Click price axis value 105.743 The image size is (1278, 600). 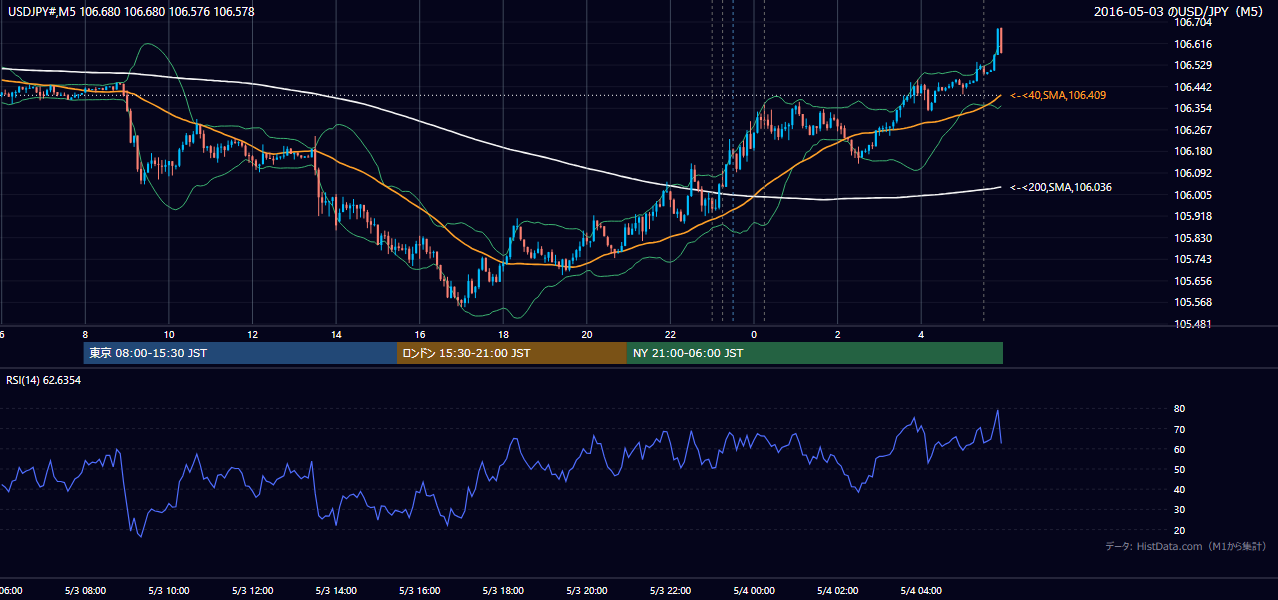[x=1194, y=259]
